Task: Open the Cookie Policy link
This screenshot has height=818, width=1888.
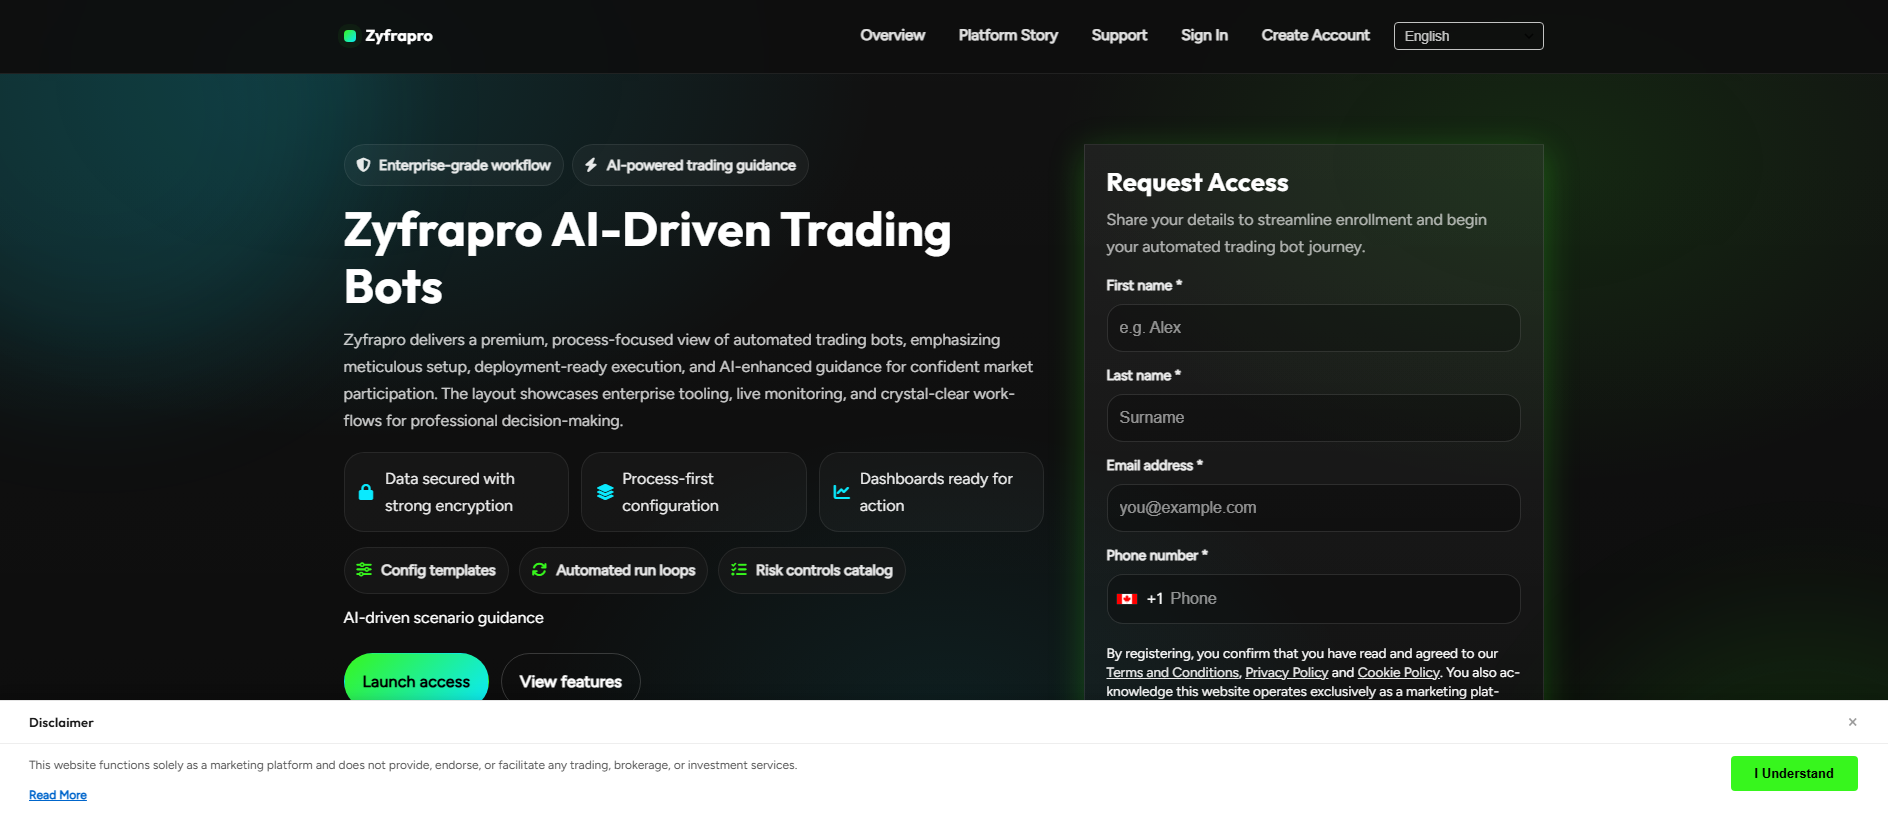Action: click(1398, 672)
